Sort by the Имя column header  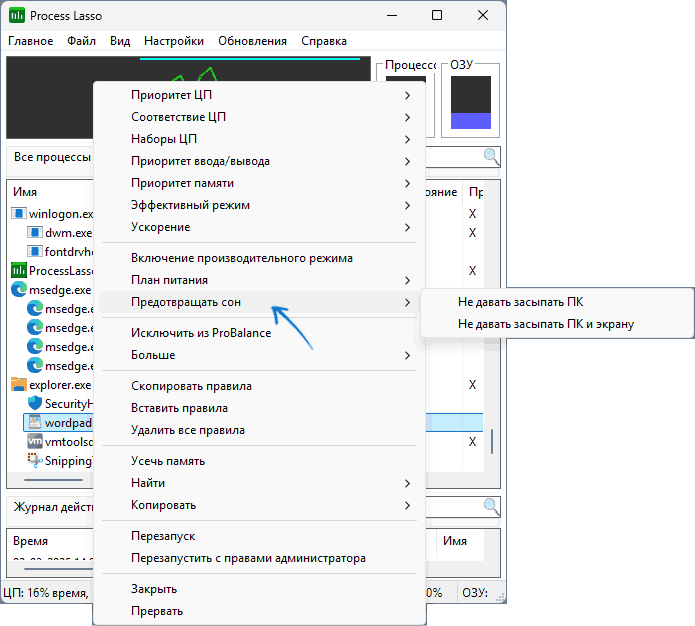click(25, 192)
